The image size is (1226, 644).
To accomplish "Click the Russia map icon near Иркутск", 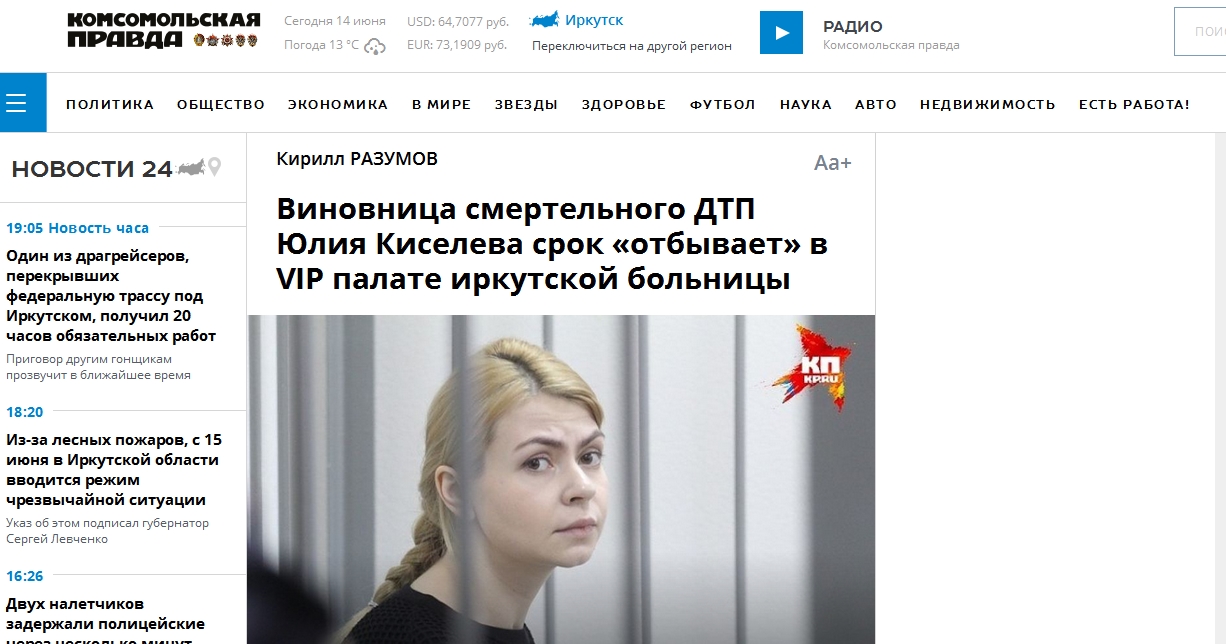I will point(544,19).
